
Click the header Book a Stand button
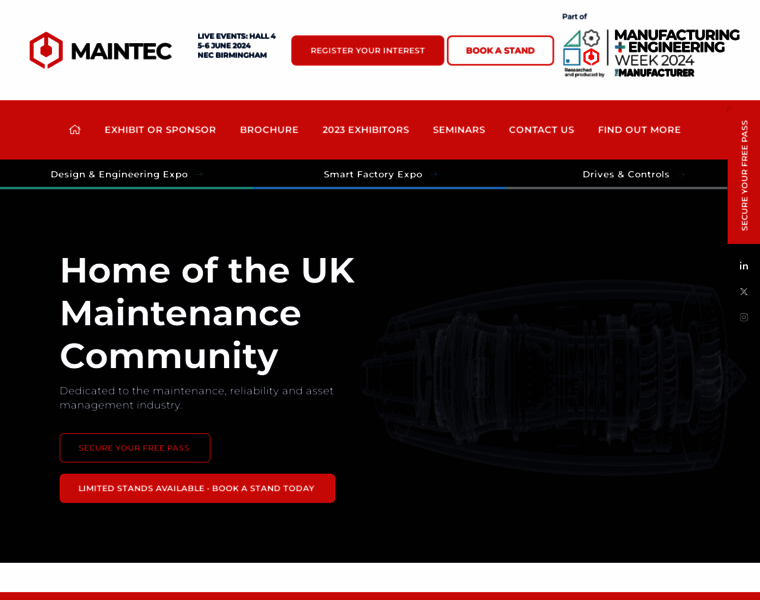point(500,50)
